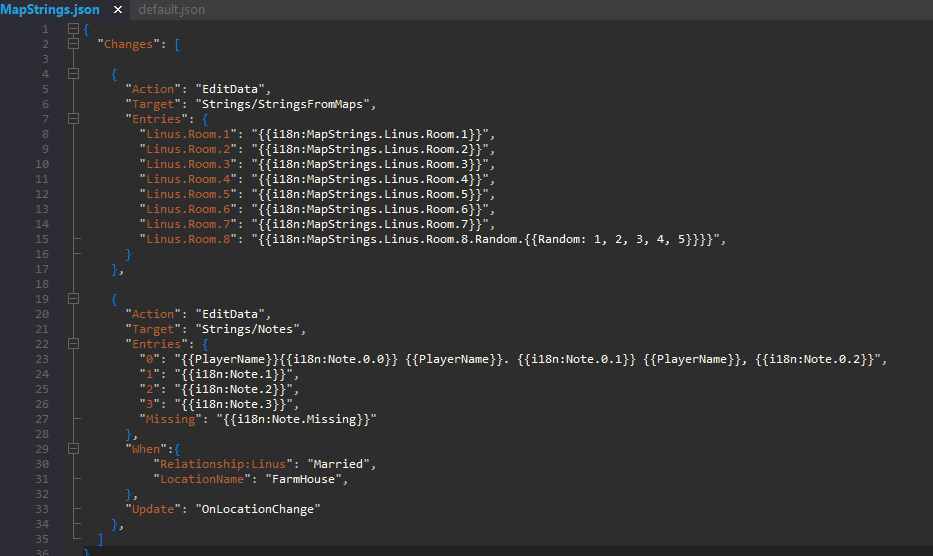Collapse the second change block on line 19
933x556 pixels.
pos(73,299)
